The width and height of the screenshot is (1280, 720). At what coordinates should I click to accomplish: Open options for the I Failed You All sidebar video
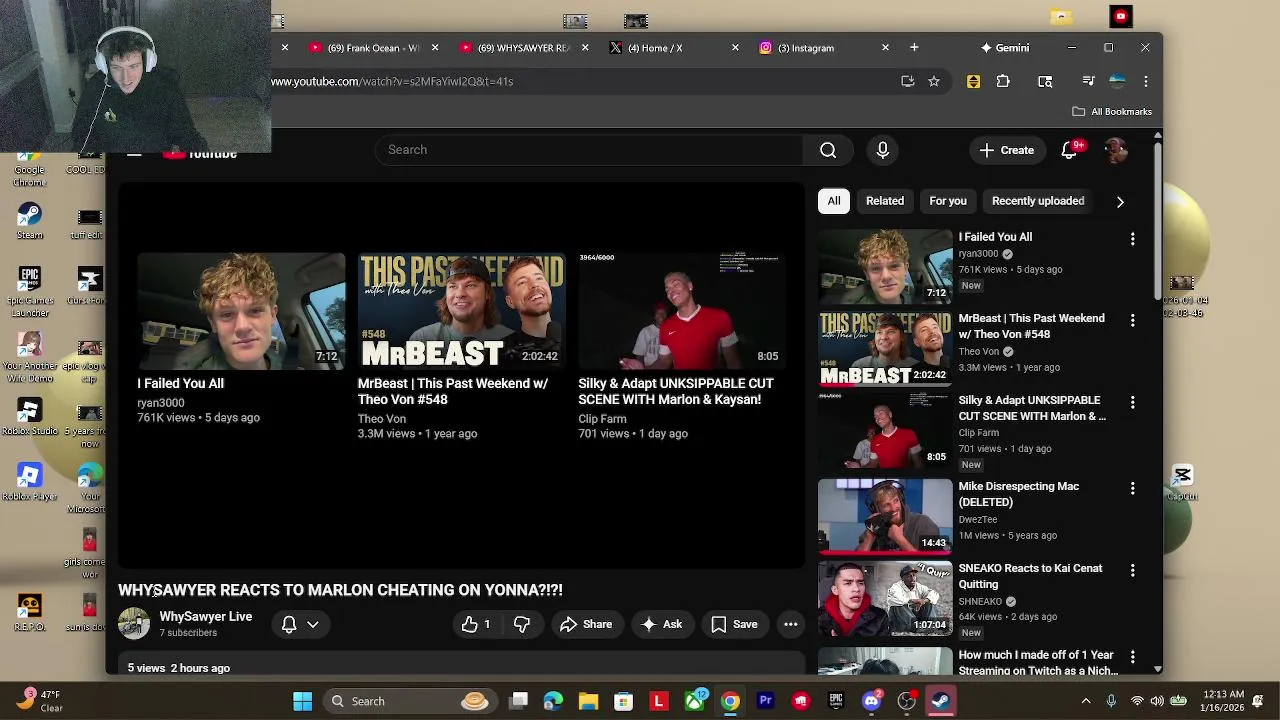point(1132,239)
